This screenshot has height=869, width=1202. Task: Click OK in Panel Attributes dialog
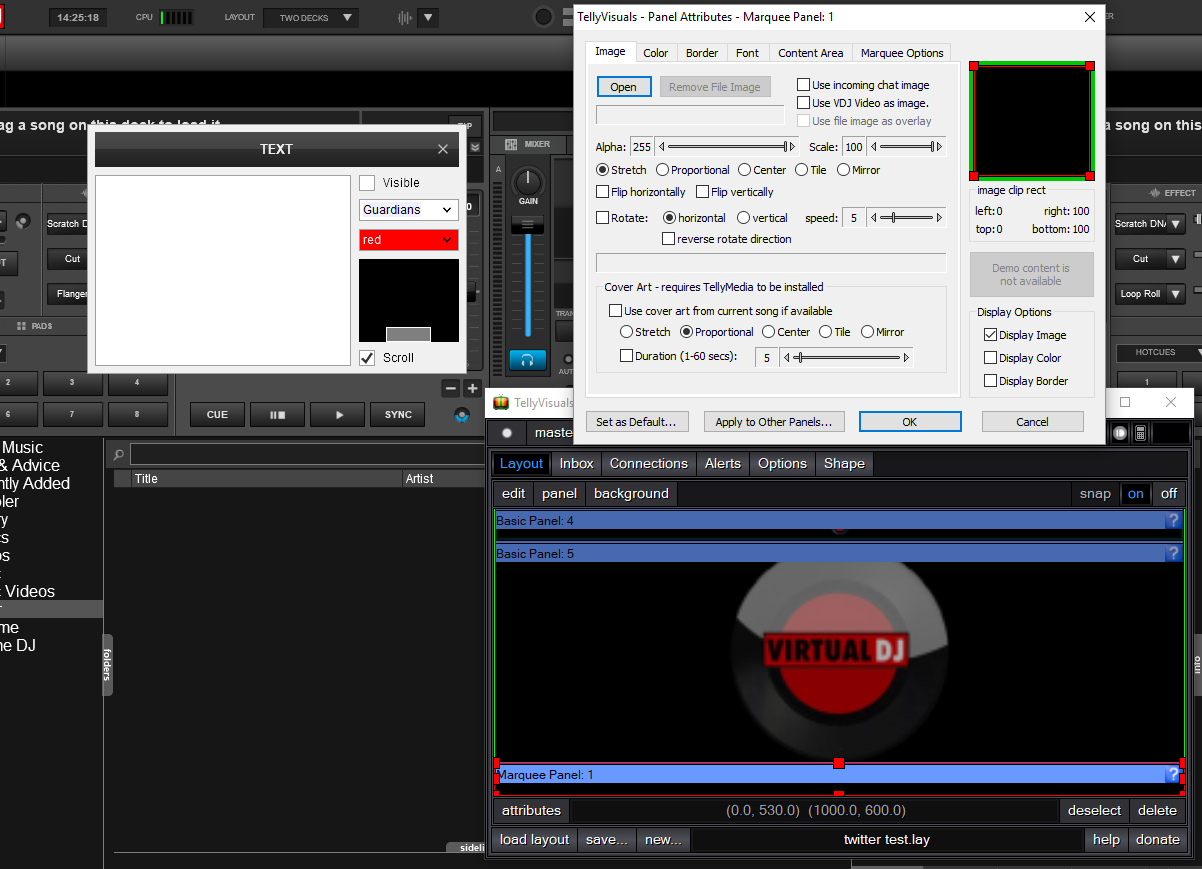coord(910,422)
